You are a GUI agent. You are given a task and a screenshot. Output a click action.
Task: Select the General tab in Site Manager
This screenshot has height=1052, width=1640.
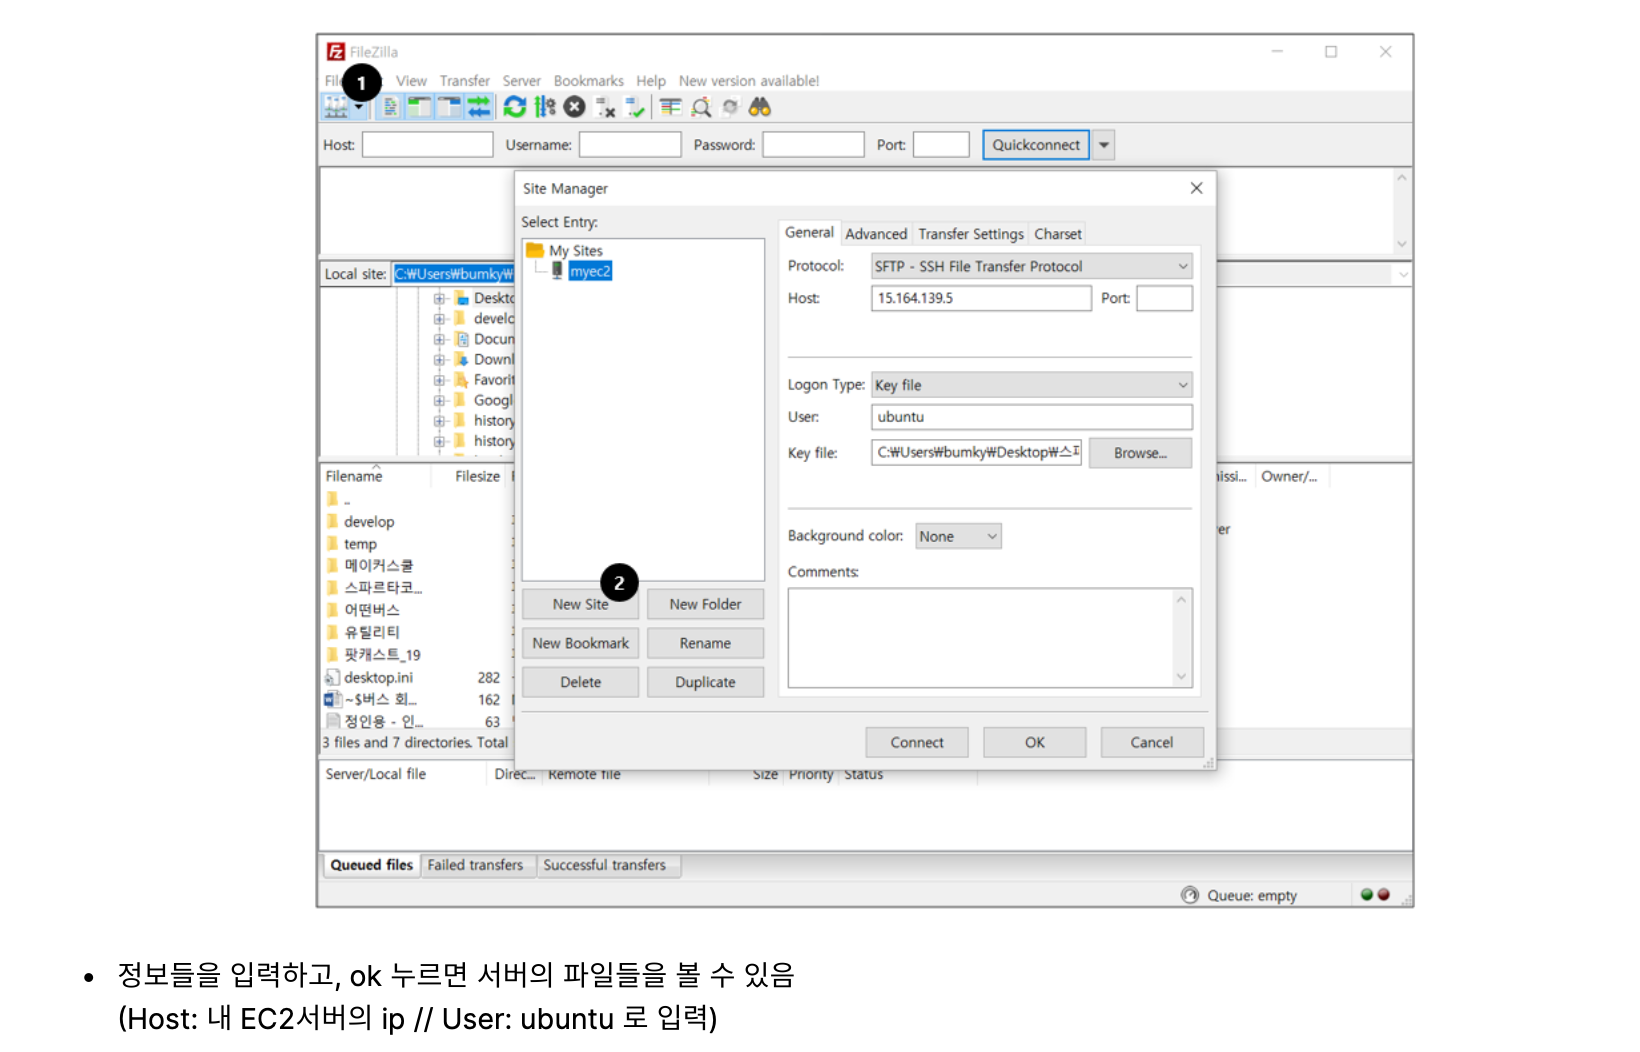(809, 232)
